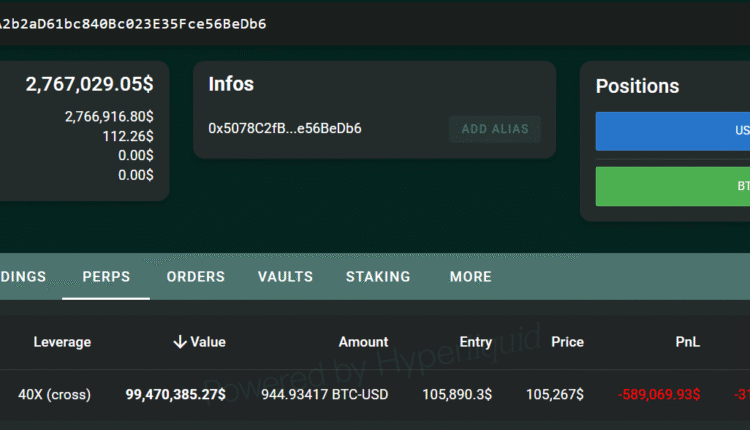Screen dimensions: 750x430
Task: Click the down arrow sort icon beside Value
Action: pyautogui.click(x=180, y=342)
